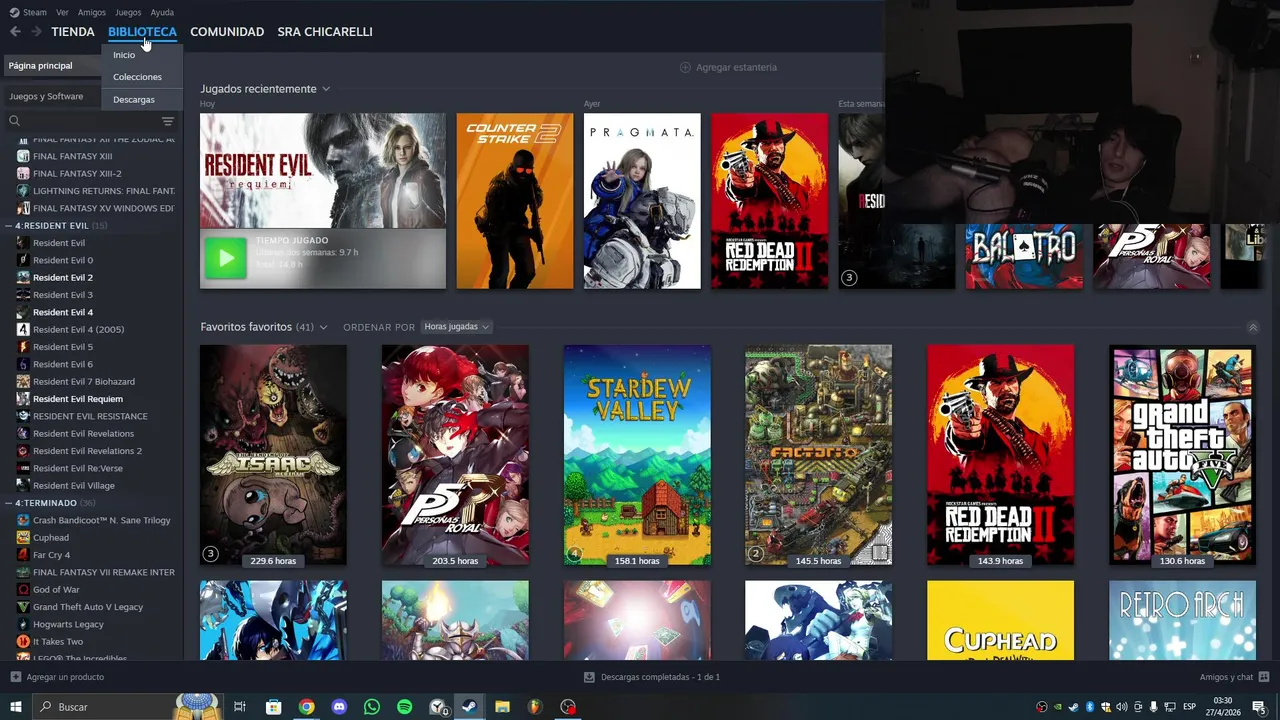The image size is (1280, 720).
Task: Expand the Jugados recientemente dropdown
Action: 326,89
